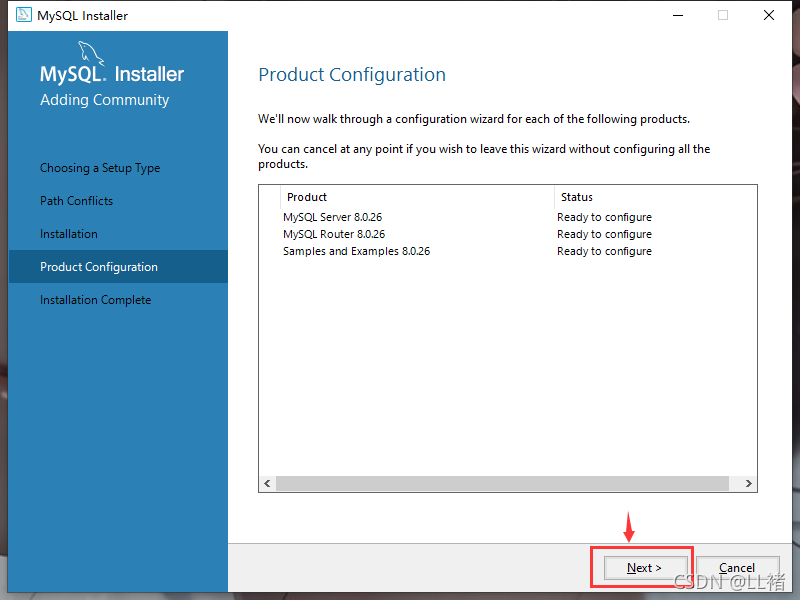Image resolution: width=800 pixels, height=600 pixels.
Task: Click the MySQL Installer title bar icon
Action: pyautogui.click(x=23, y=15)
